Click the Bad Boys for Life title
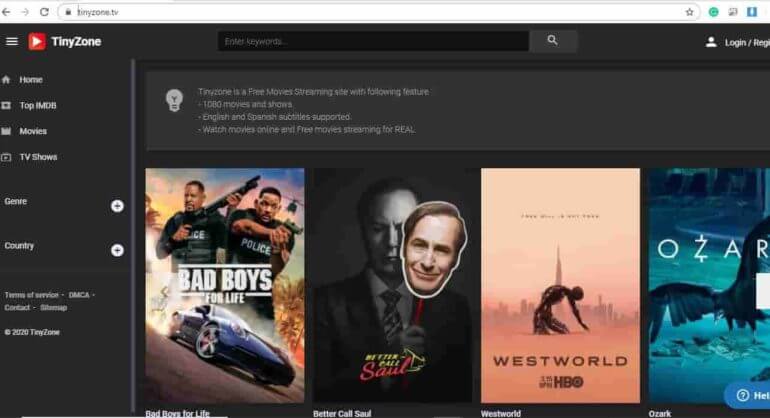Screen dimensions: 770x418 click(x=177, y=414)
